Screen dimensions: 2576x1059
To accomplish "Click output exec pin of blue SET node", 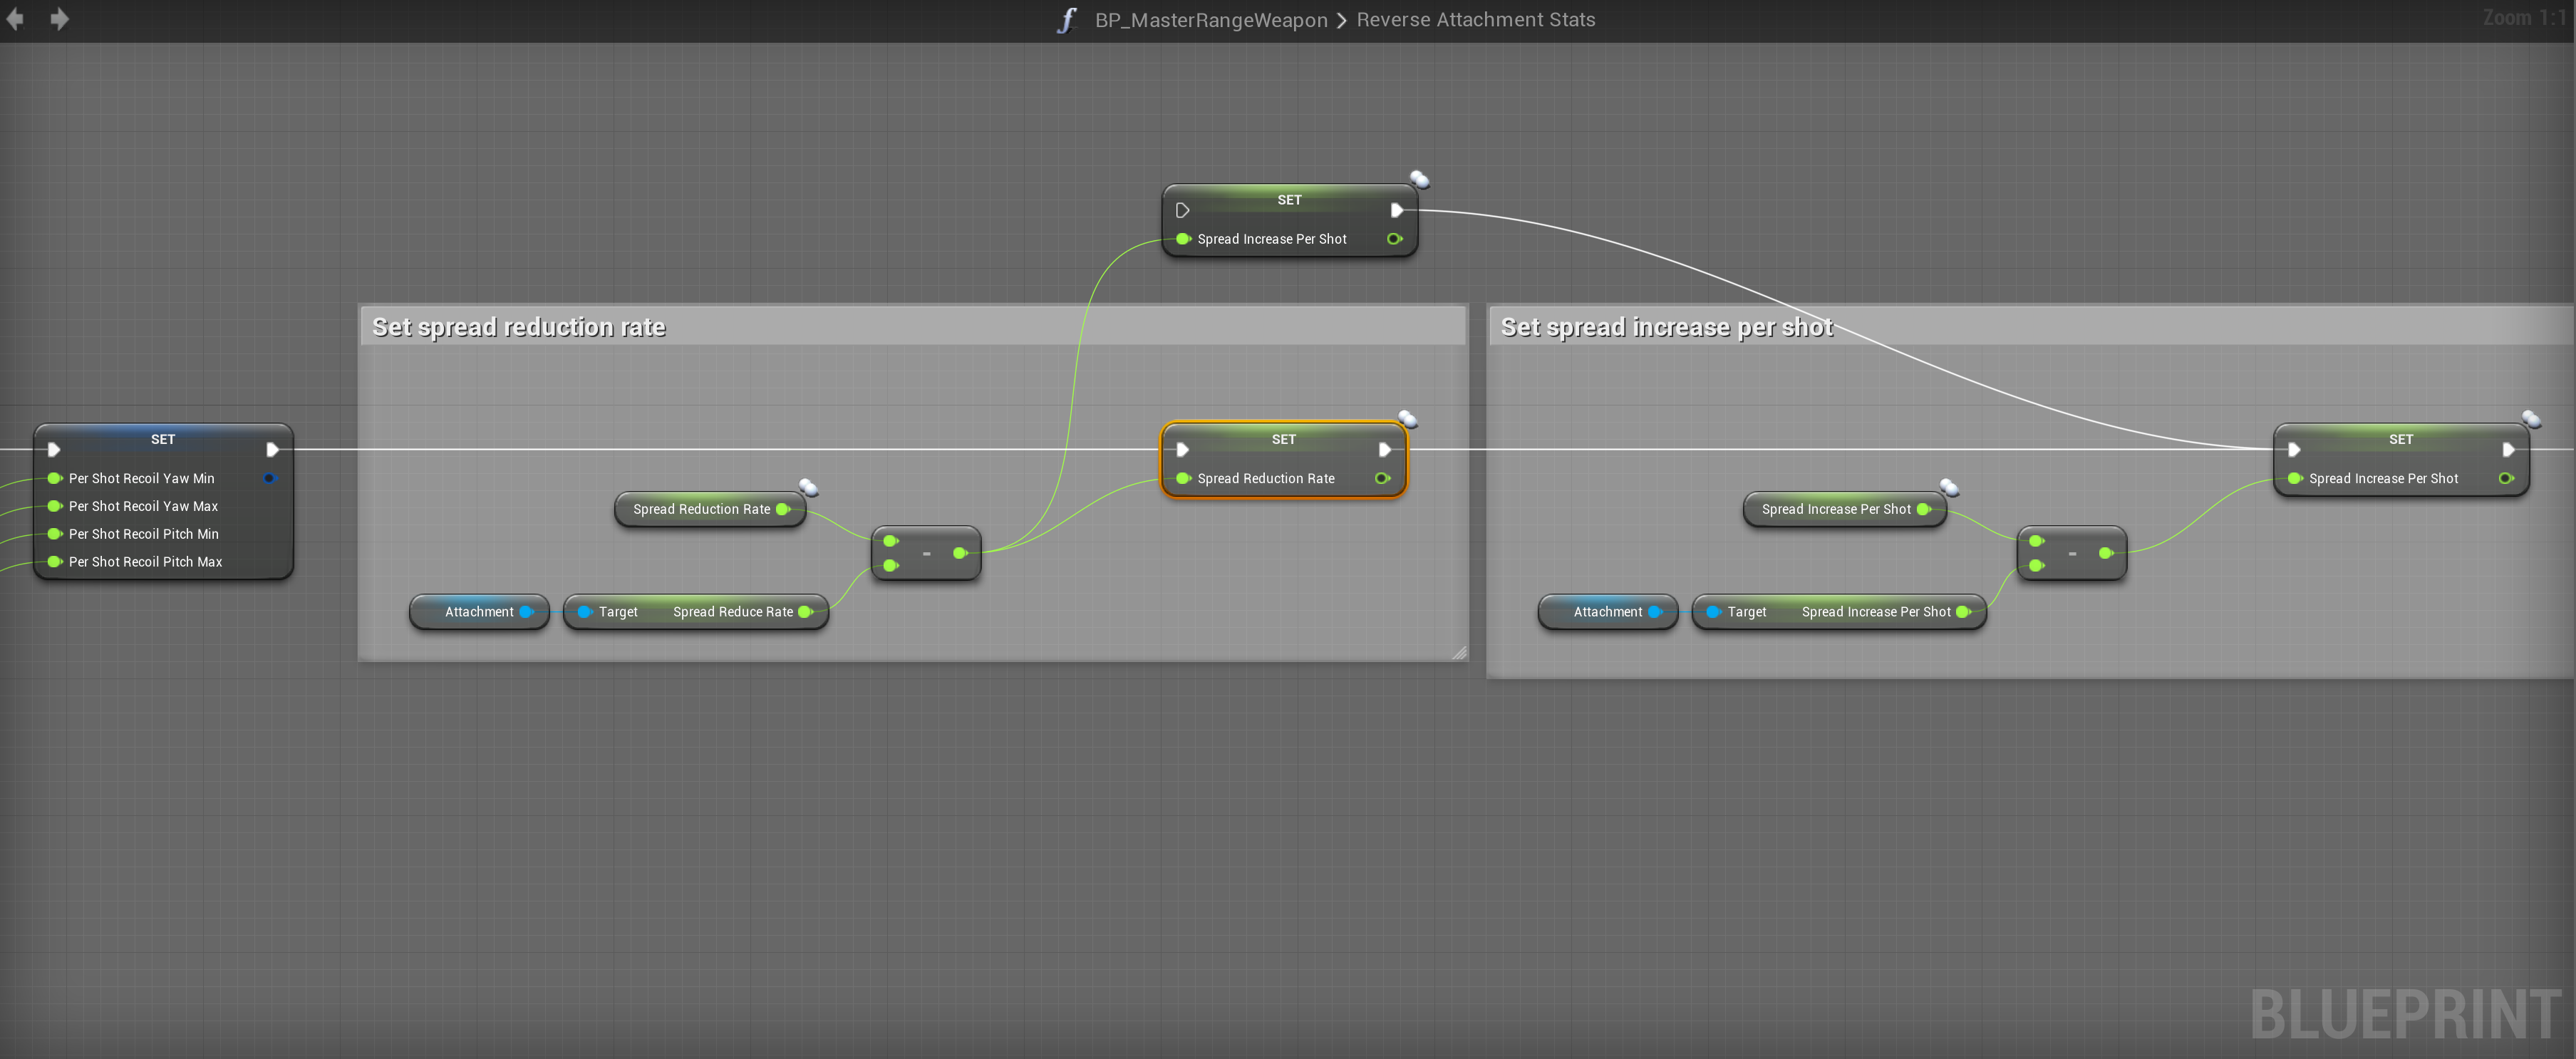I will click(272, 450).
